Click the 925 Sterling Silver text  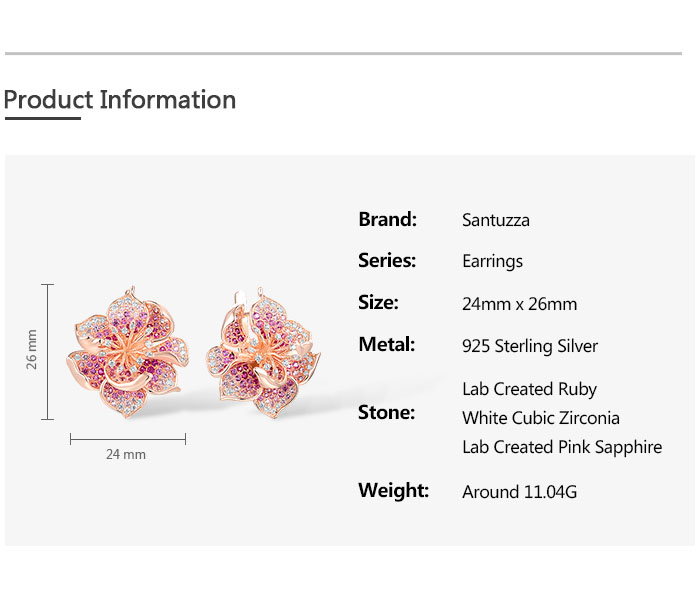(530, 346)
